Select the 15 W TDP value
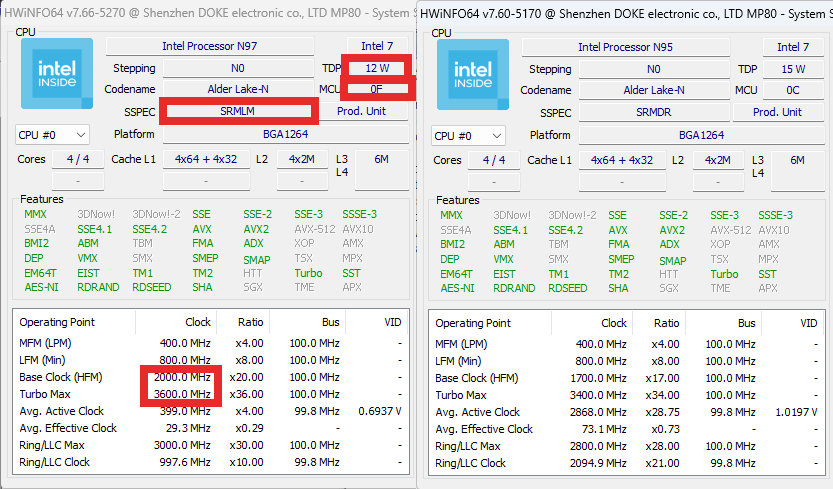The height and width of the screenshot is (489, 833). [x=793, y=69]
